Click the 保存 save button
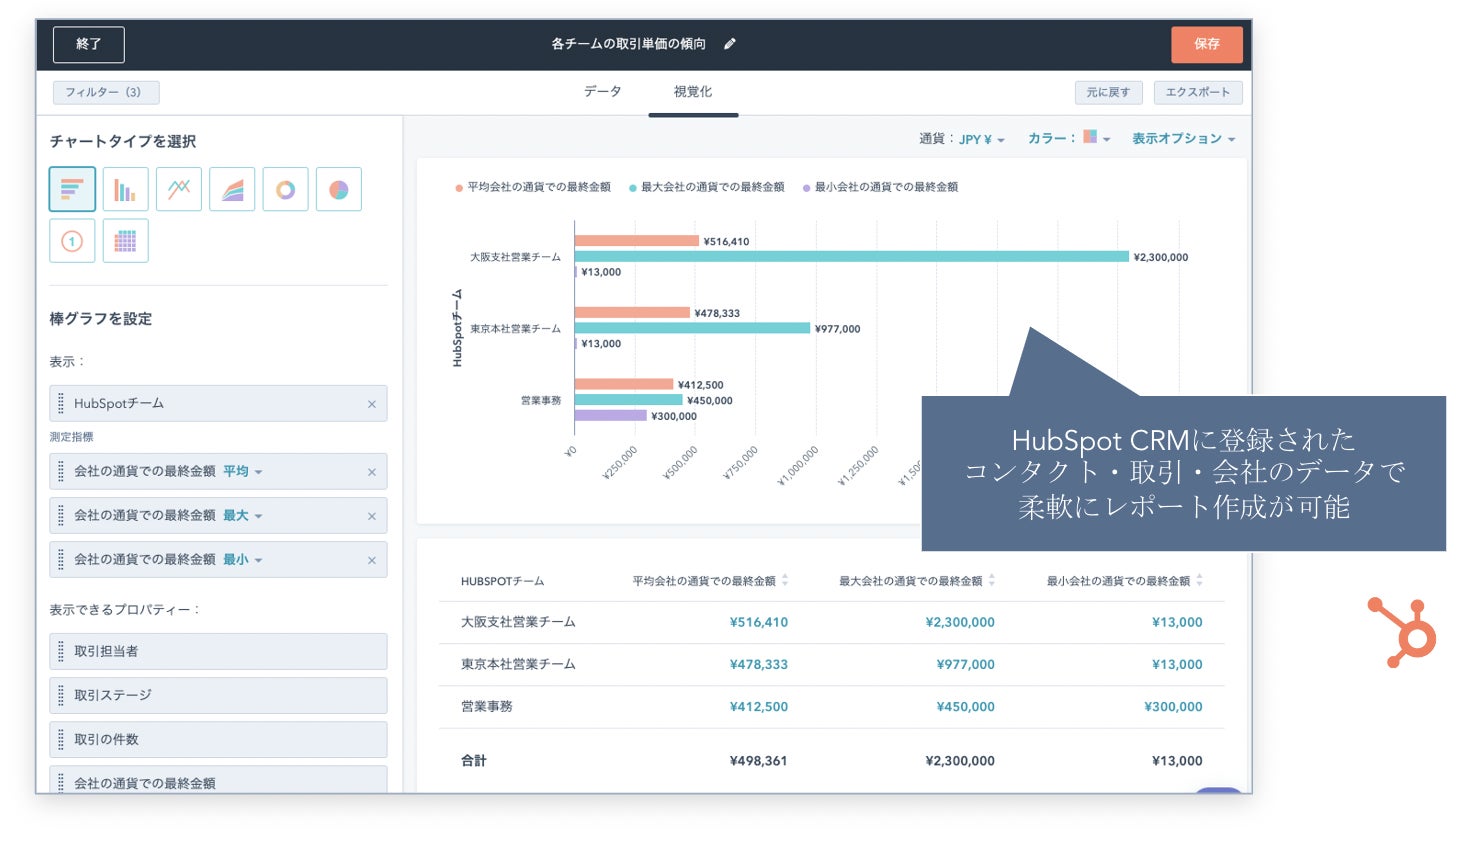The height and width of the screenshot is (850, 1484). [1207, 44]
